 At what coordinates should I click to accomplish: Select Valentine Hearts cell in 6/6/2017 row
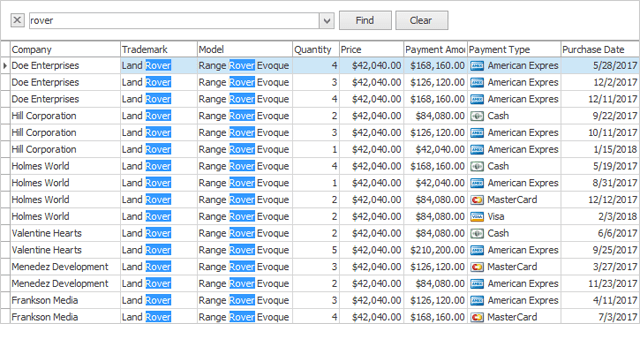[65, 233]
